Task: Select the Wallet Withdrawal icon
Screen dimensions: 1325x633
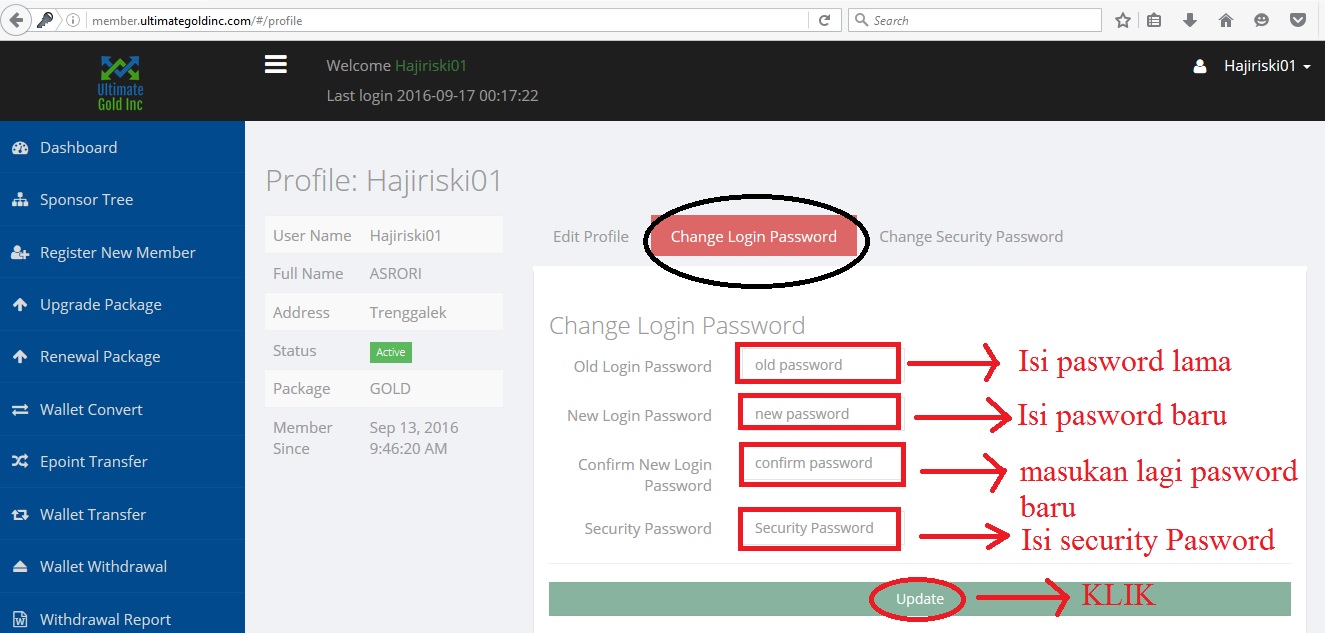Action: point(22,566)
